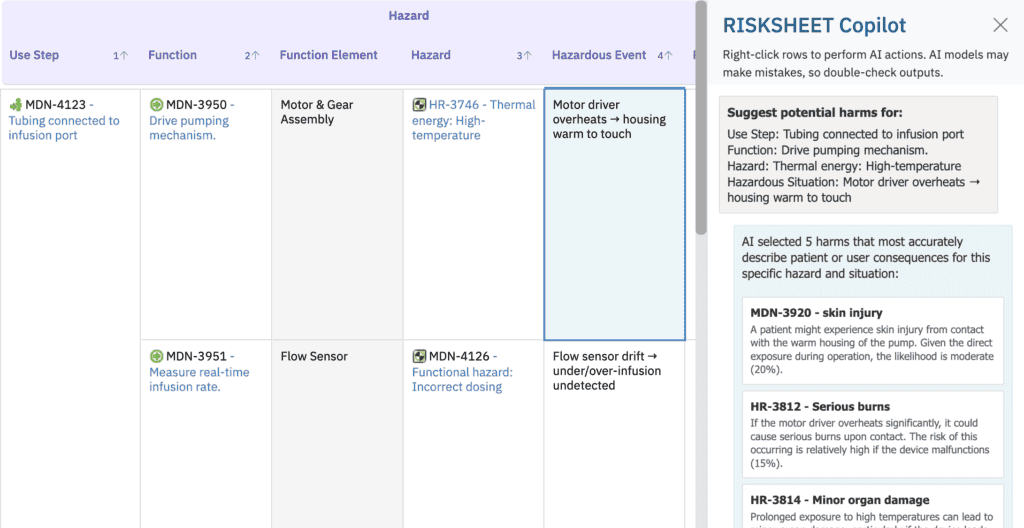Sort by the Hazard column arrow

tap(527, 56)
